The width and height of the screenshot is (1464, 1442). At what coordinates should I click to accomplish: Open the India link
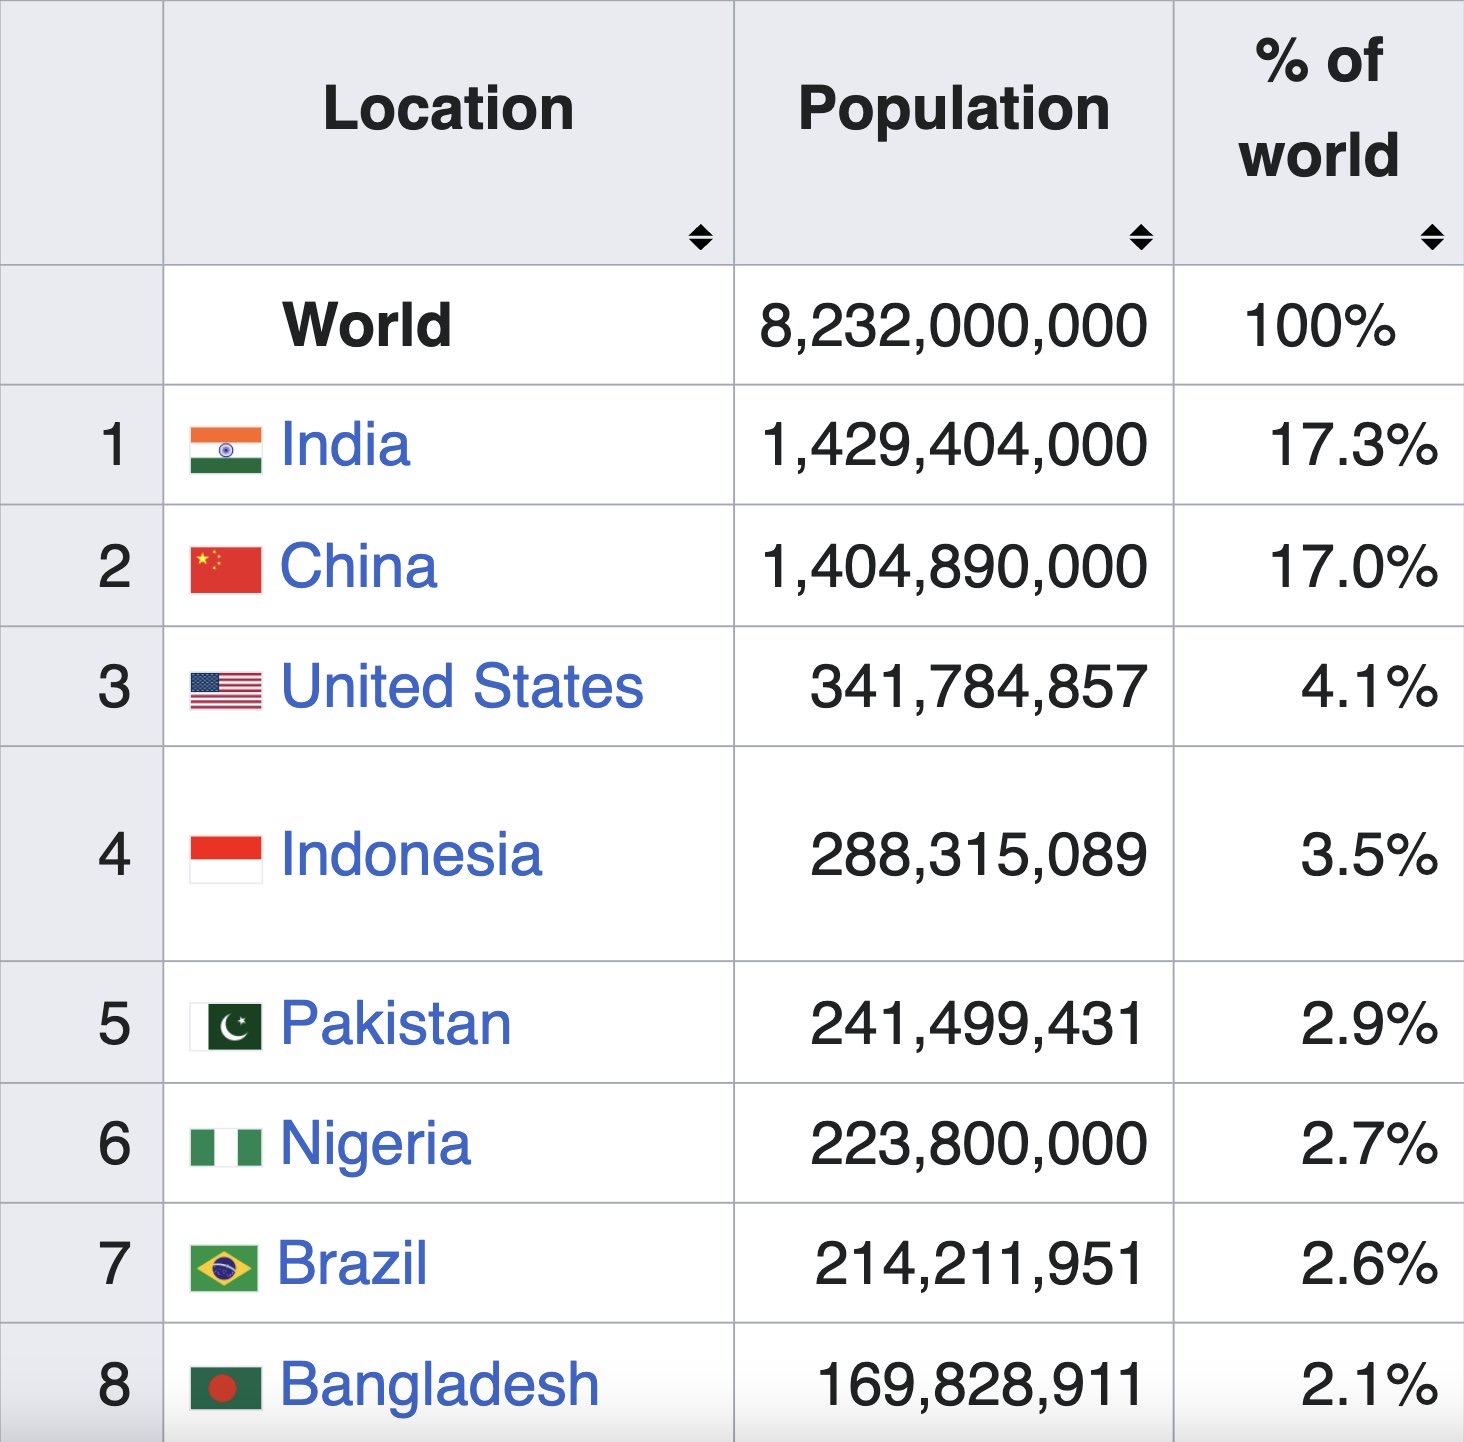[x=345, y=444]
